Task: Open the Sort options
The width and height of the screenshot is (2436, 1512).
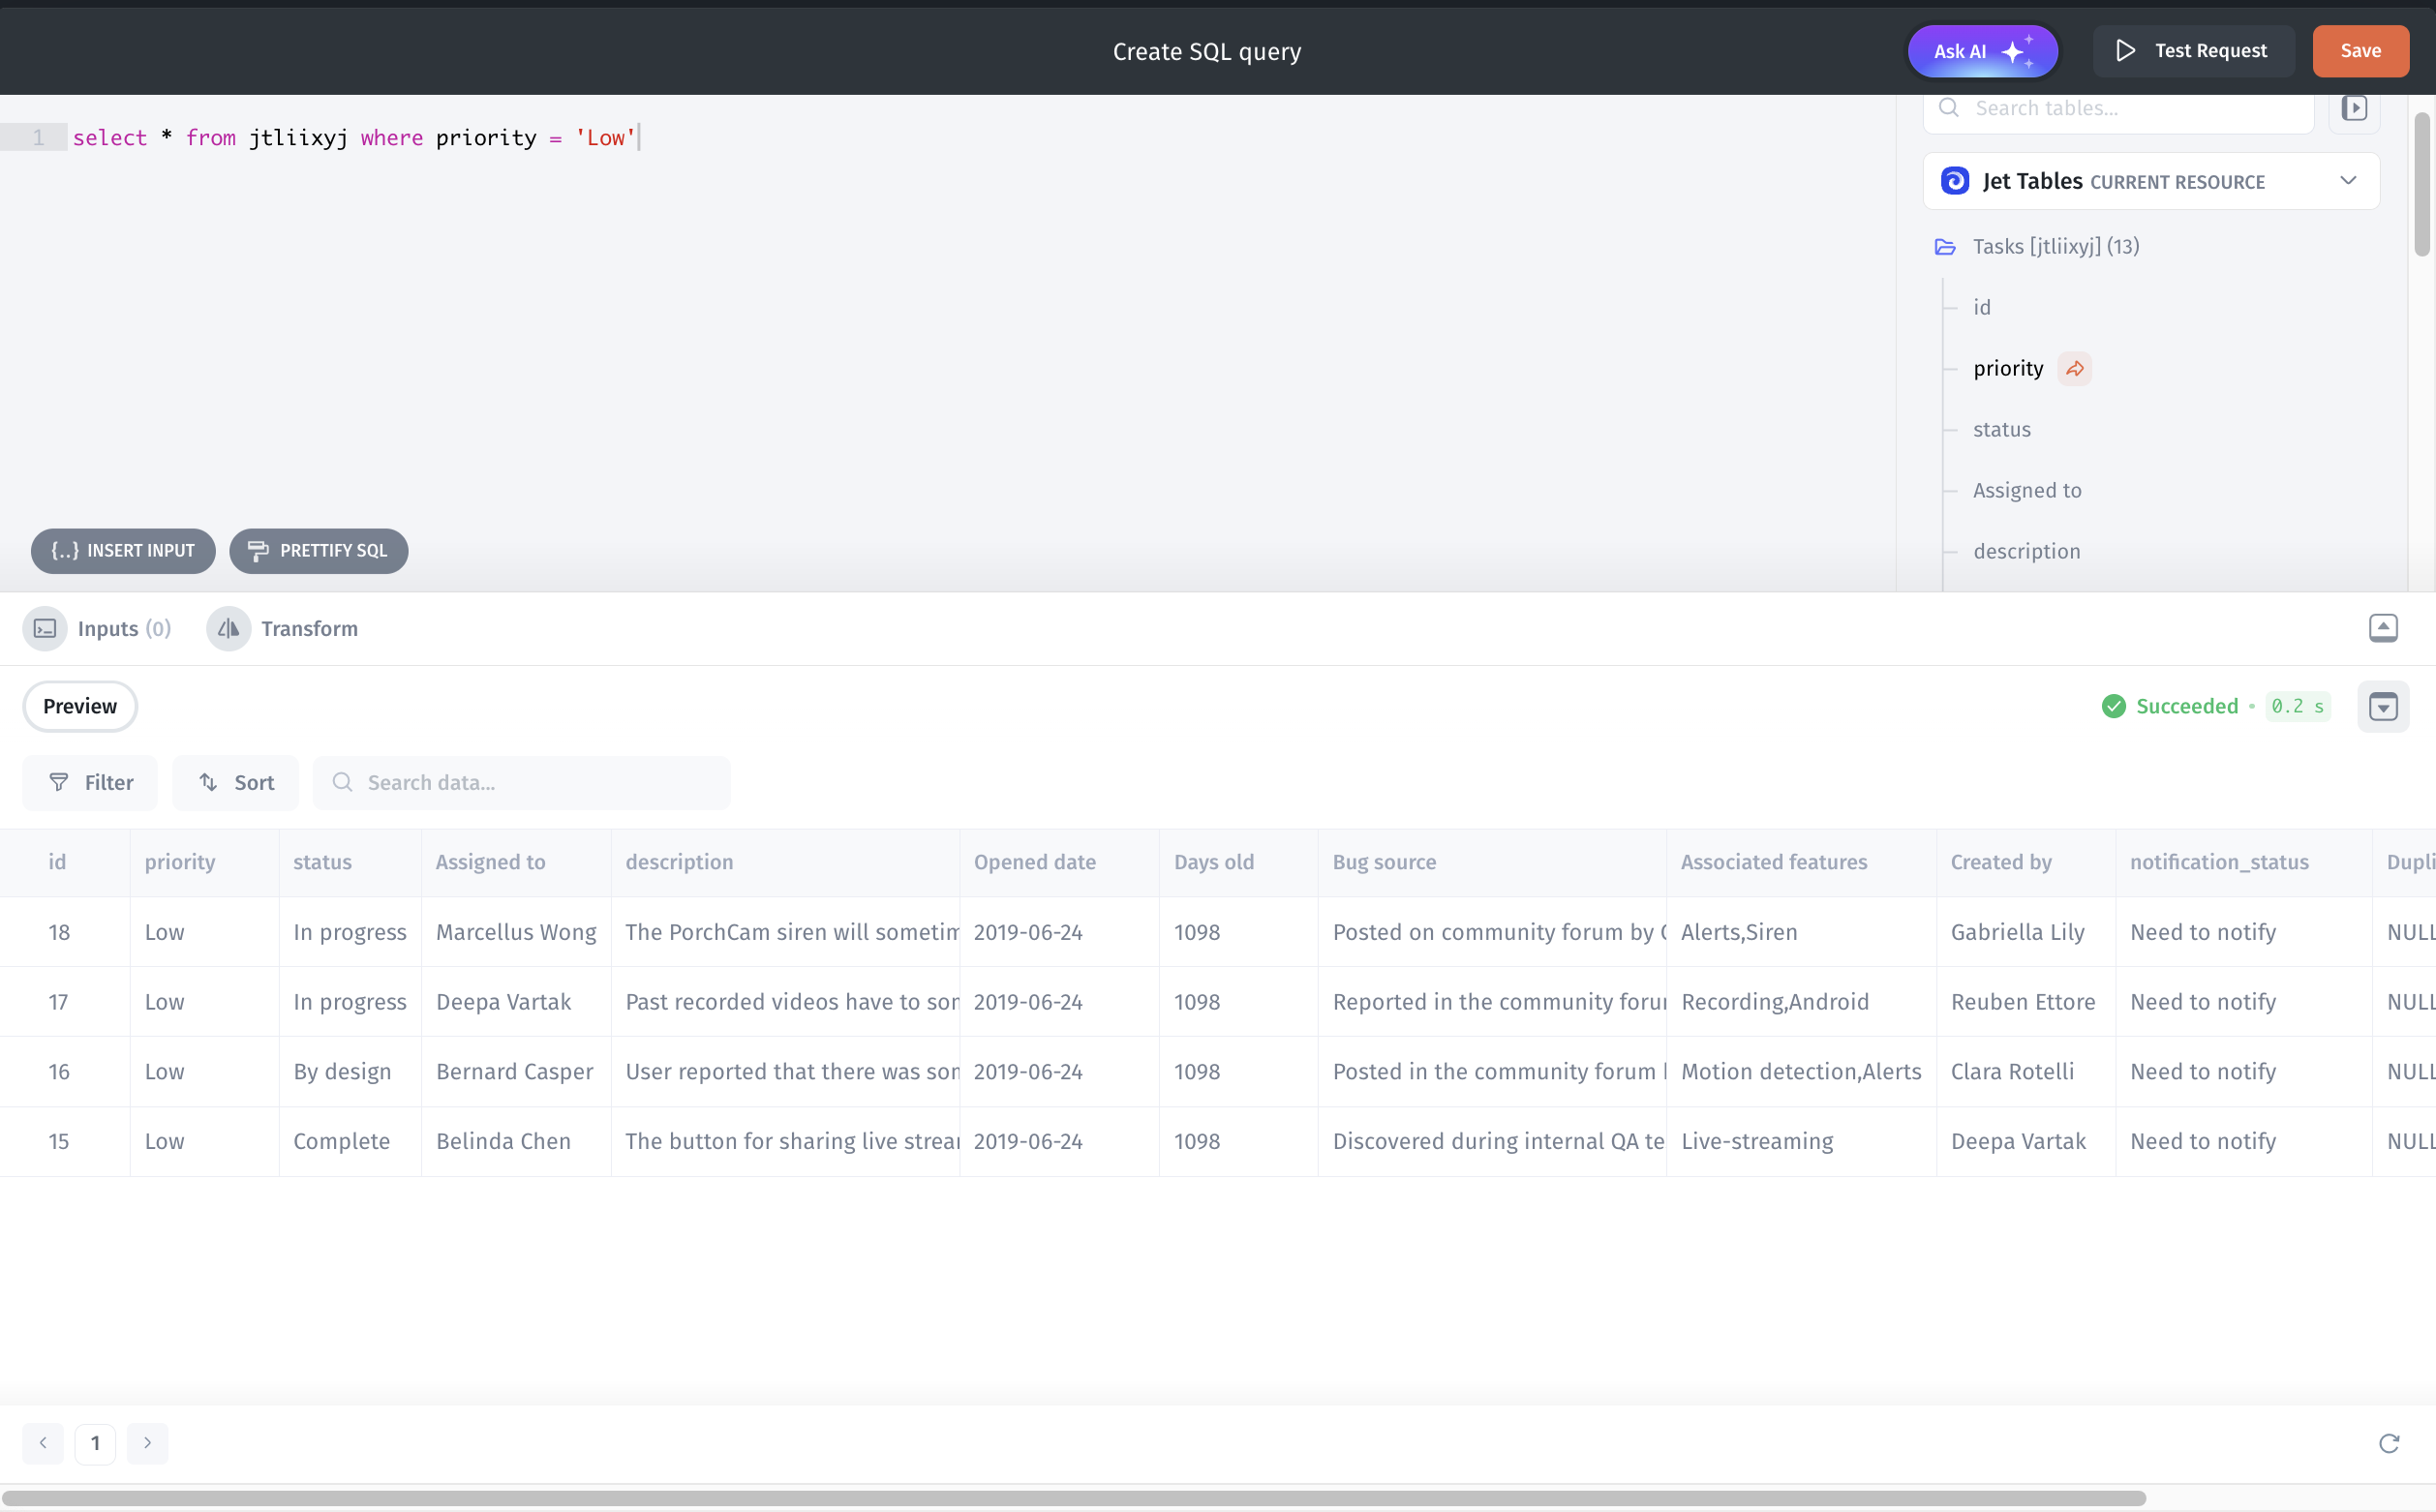Action: click(235, 783)
